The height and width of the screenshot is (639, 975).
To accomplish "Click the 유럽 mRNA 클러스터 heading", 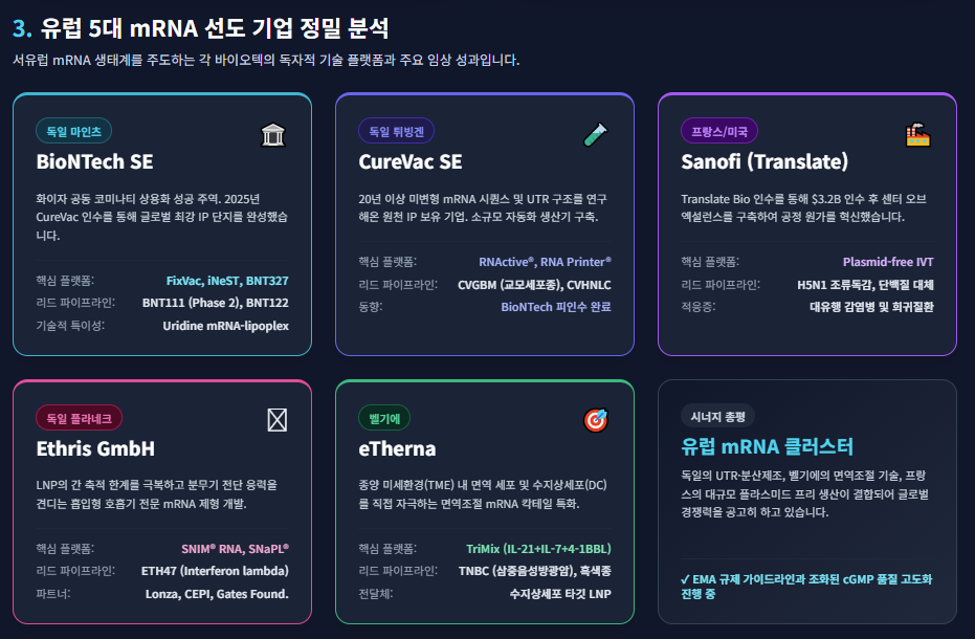I will click(767, 446).
